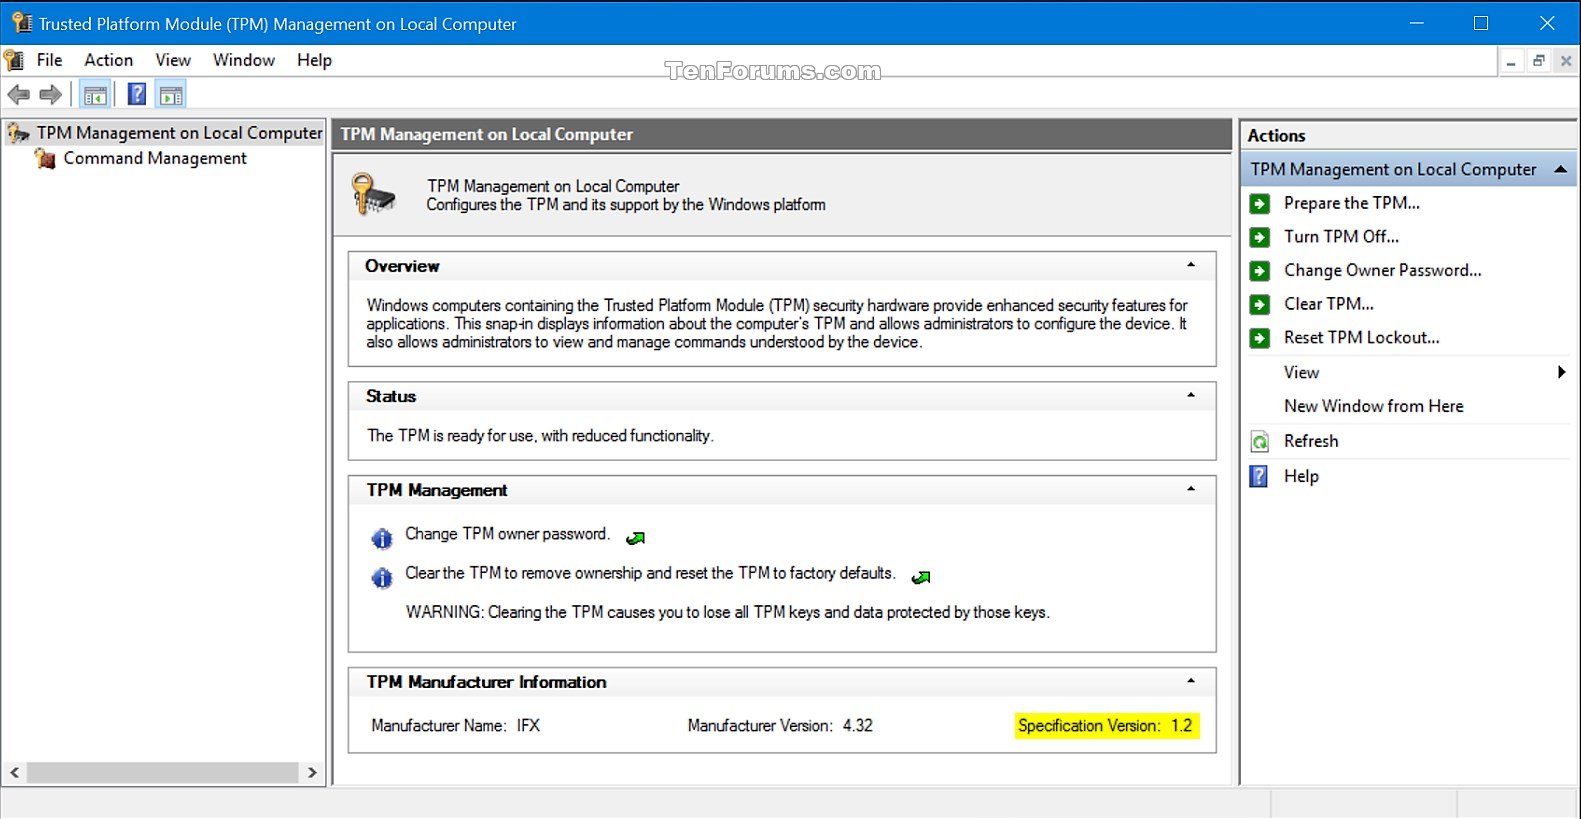Click the right scroll arrow in tree pane
Screen dimensions: 1581x819
point(312,773)
